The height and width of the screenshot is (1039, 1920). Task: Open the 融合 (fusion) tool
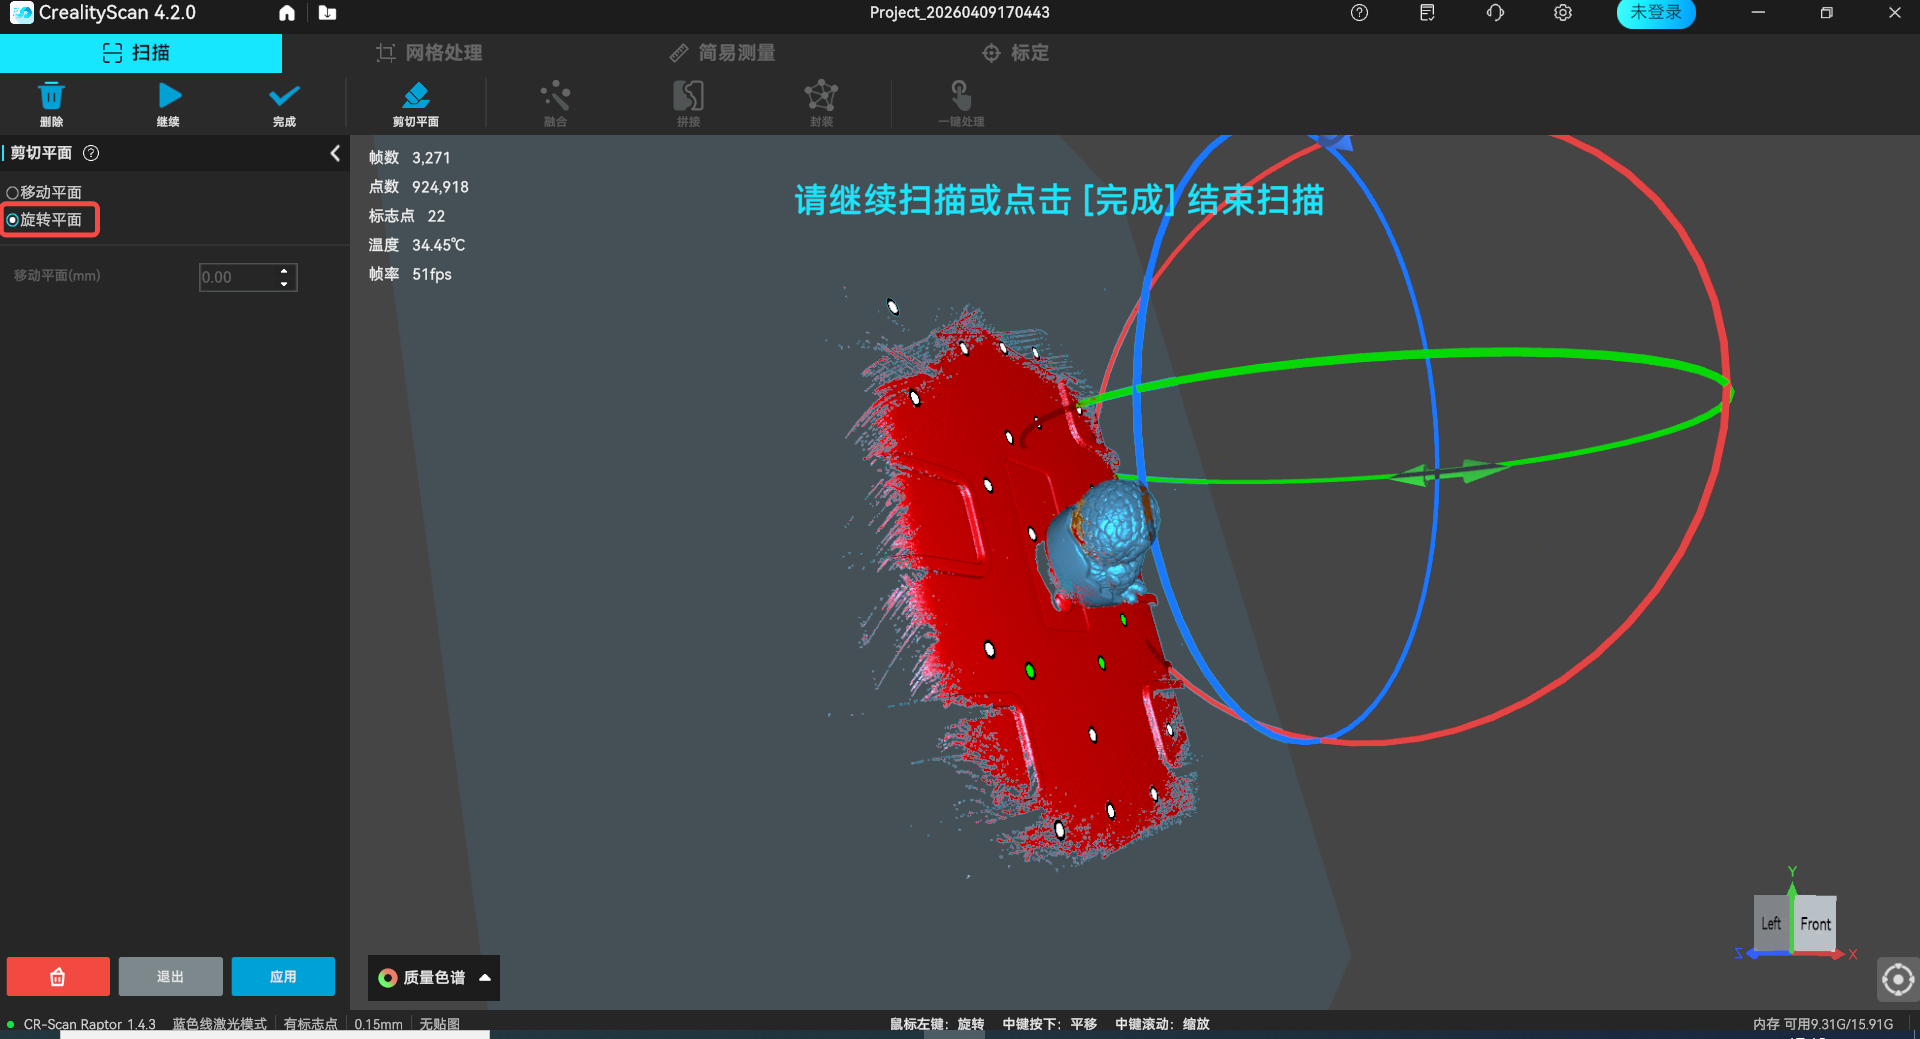pos(556,103)
